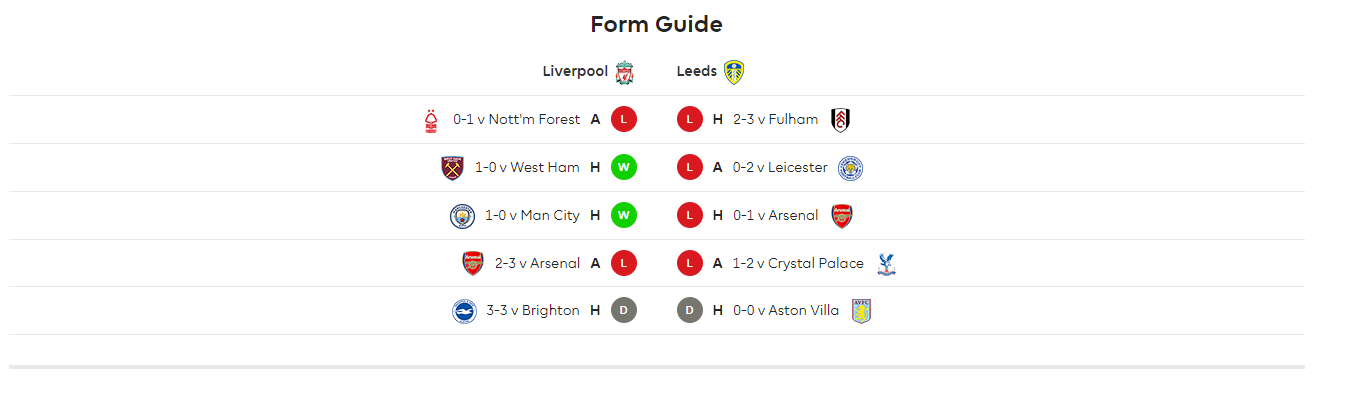Open the Nott'm Forest badge
The width and height of the screenshot is (1363, 399).
click(431, 120)
